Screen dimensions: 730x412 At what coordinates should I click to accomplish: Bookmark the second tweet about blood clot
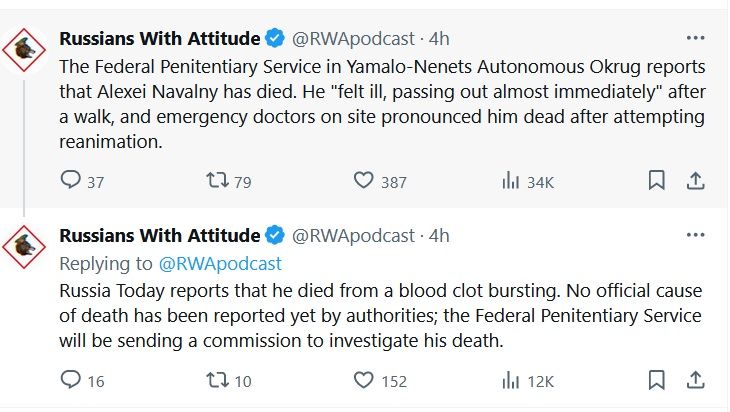coord(656,380)
